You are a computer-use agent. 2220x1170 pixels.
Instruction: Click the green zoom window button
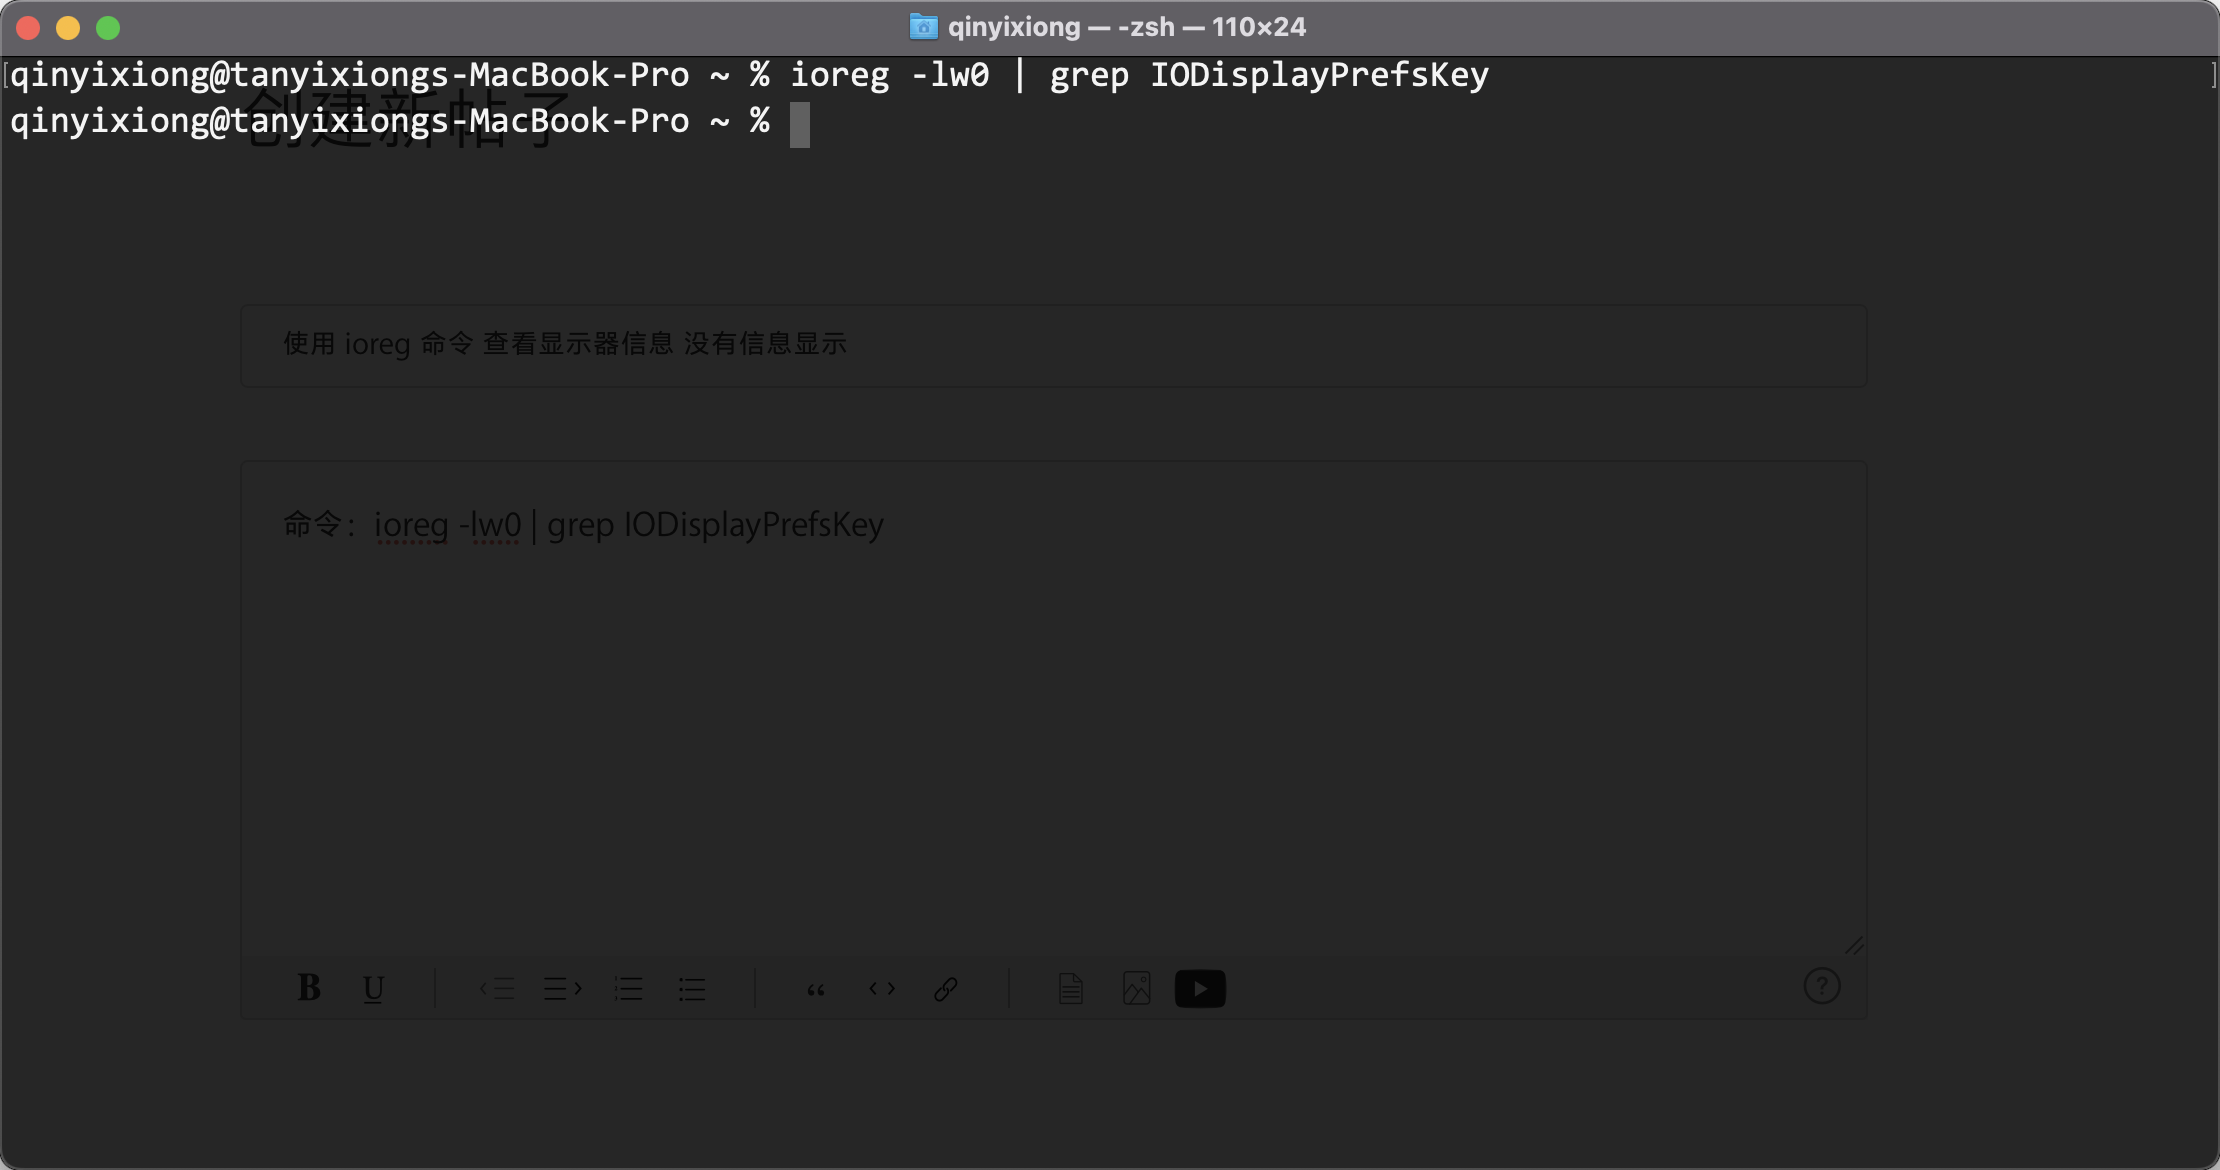(108, 28)
